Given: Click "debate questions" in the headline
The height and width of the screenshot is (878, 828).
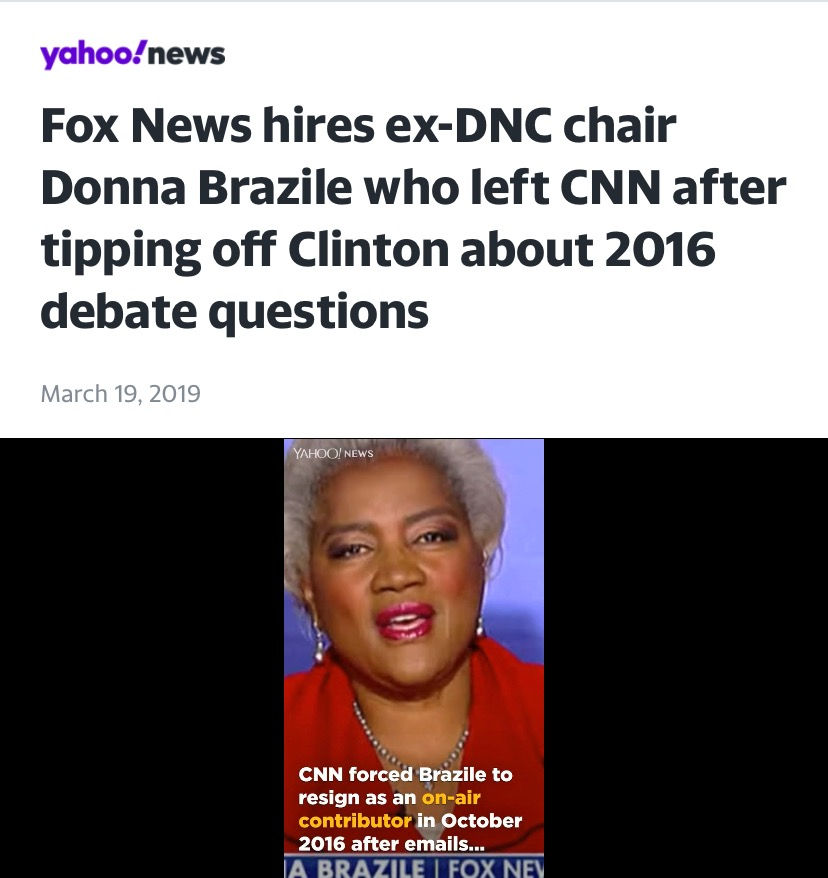Looking at the screenshot, I should pyautogui.click(x=235, y=312).
